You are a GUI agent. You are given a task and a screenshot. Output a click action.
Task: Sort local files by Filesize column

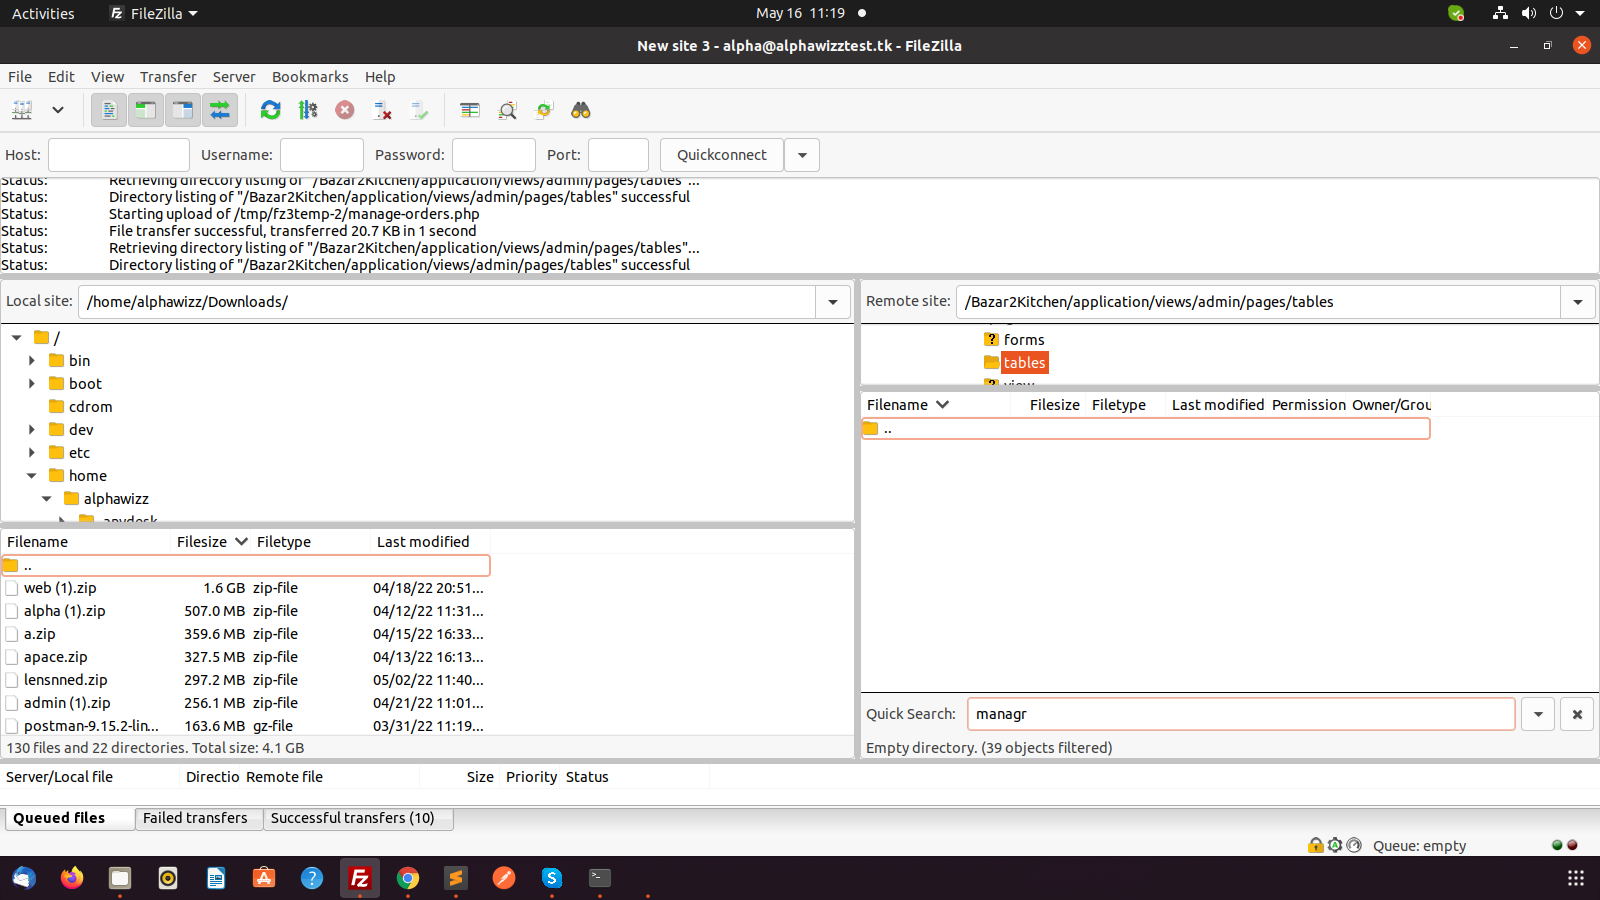pyautogui.click(x=211, y=542)
